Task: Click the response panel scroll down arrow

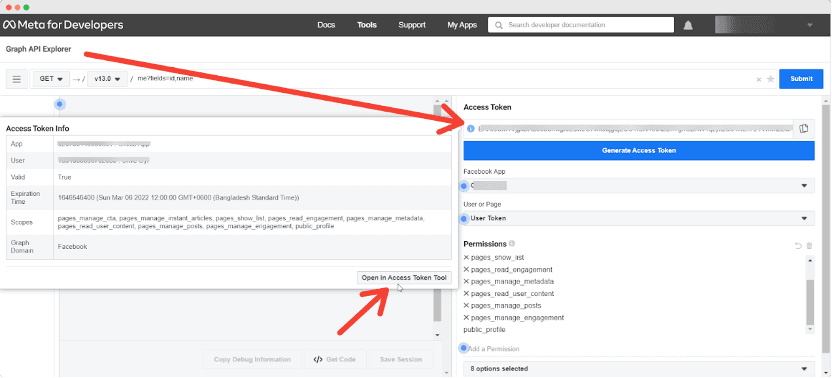Action: pyautogui.click(x=437, y=335)
